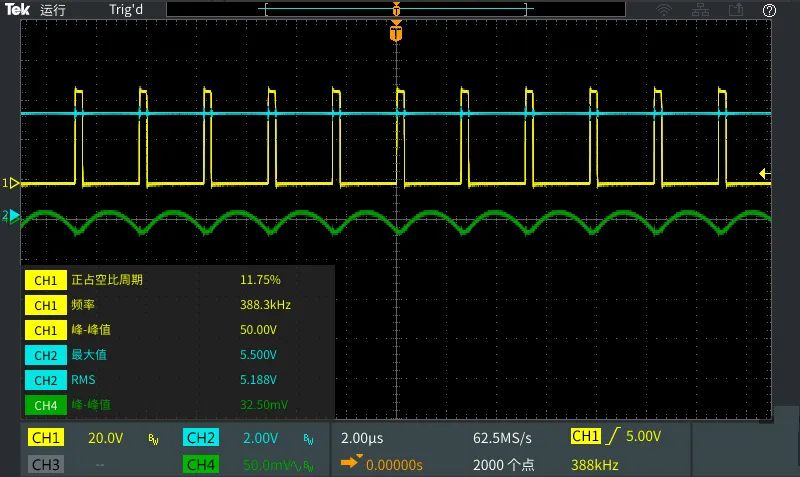
Task: Click the rising edge trigger slope icon
Action: point(613,436)
